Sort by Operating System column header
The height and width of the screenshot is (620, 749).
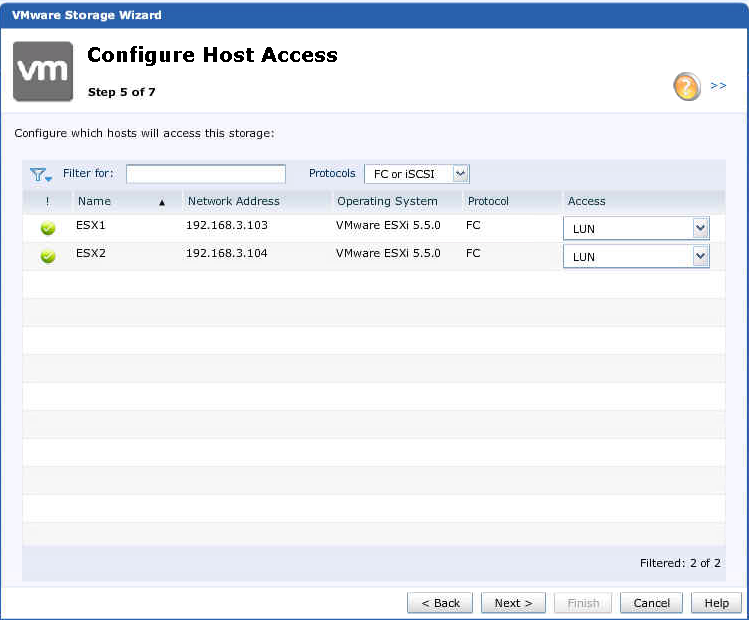click(387, 201)
